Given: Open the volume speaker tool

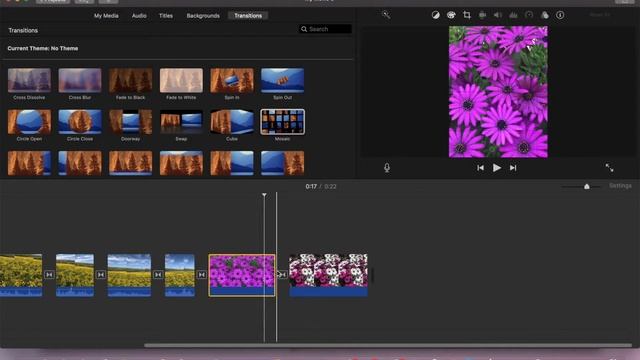Looking at the screenshot, I should click(x=498, y=15).
